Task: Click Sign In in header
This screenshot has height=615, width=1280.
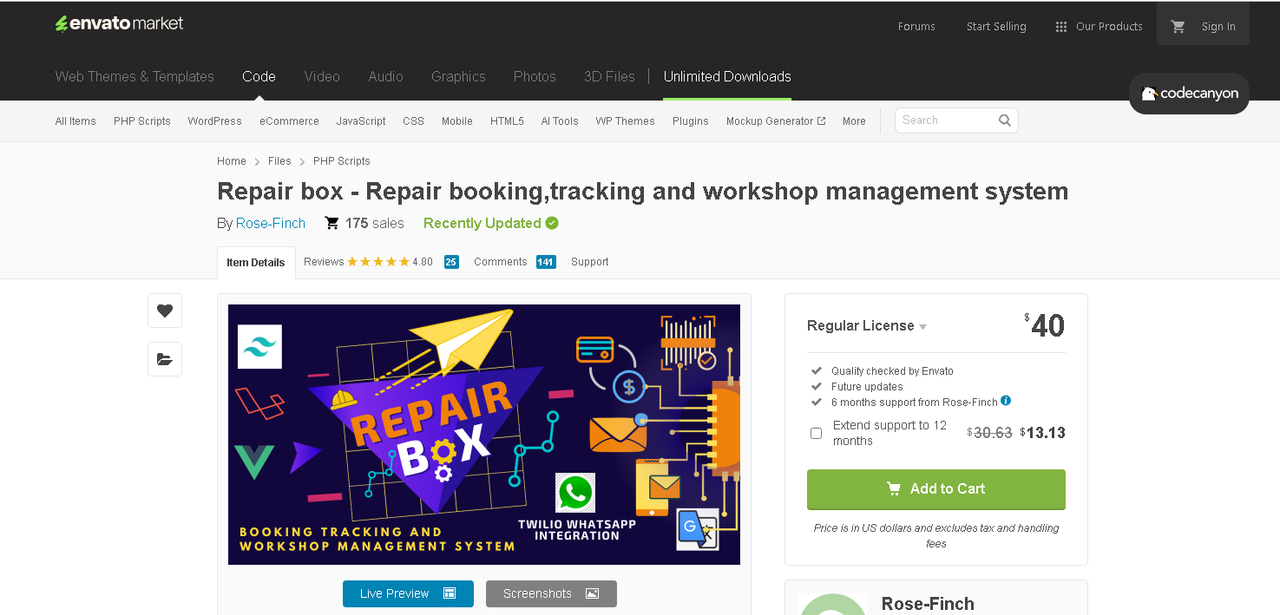Action: tap(1218, 27)
